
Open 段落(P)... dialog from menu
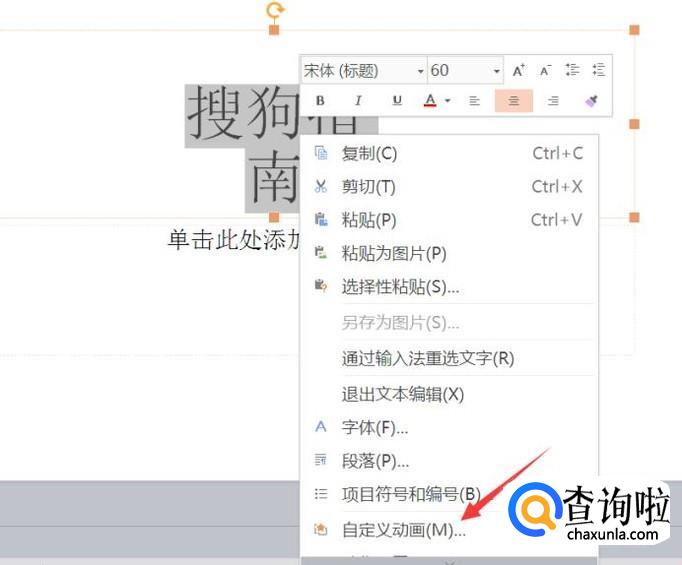click(x=449, y=461)
